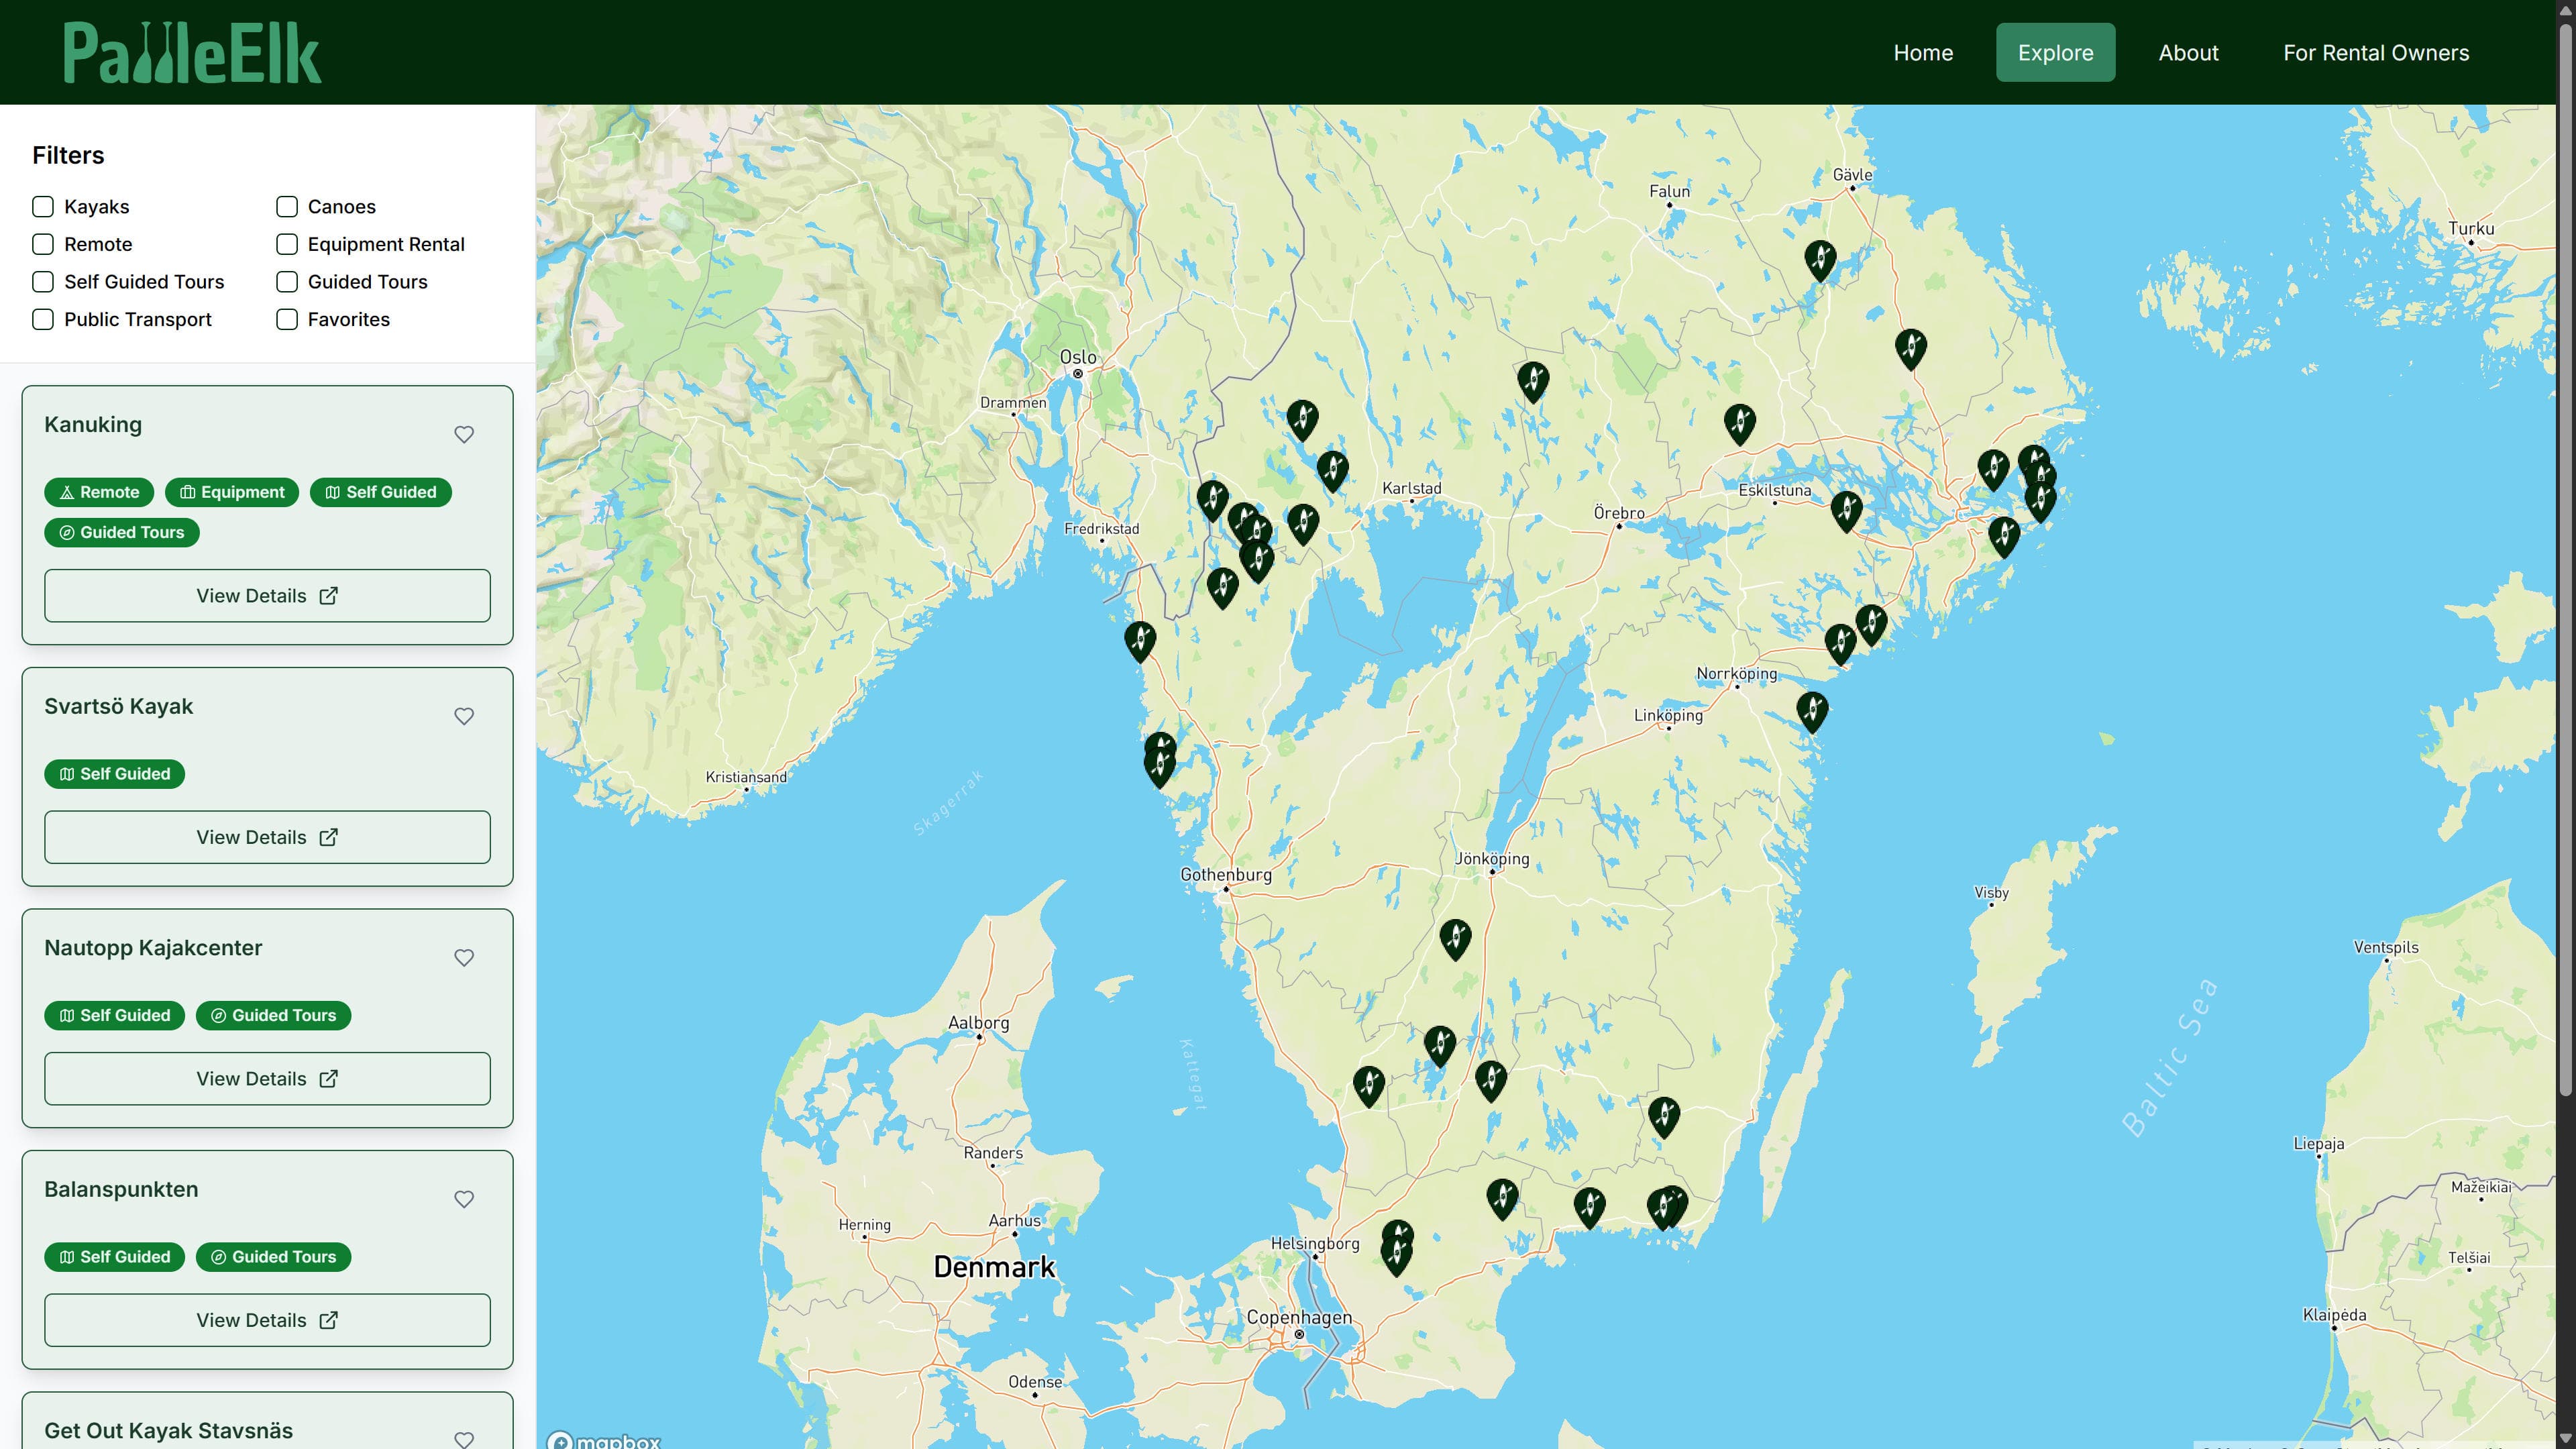The image size is (2576, 1449).
Task: Click the Mapbox logo on the map
Action: [x=605, y=1441]
